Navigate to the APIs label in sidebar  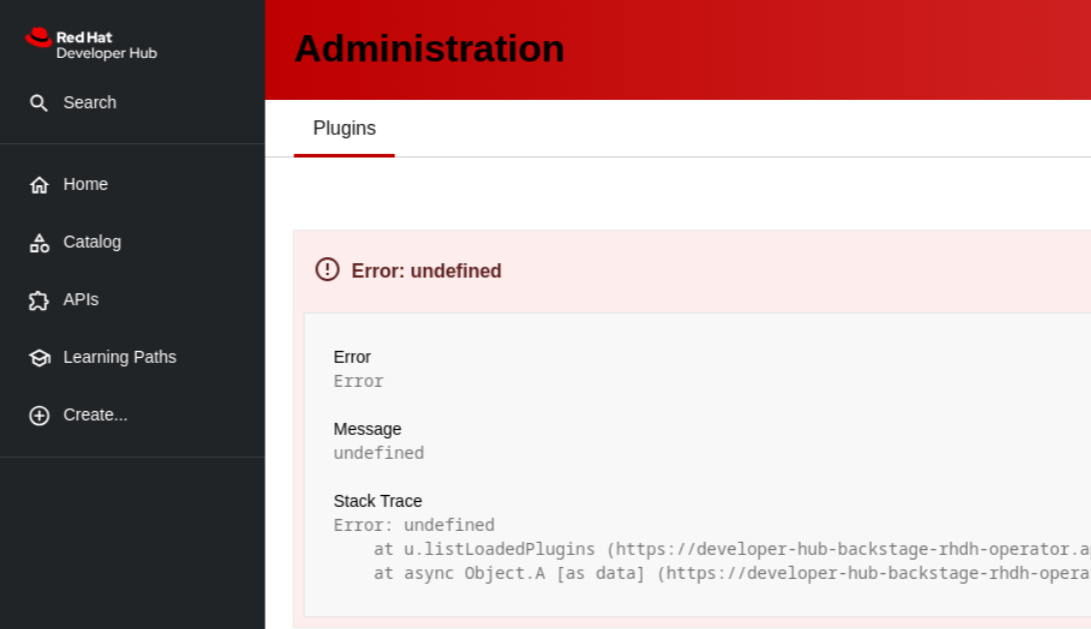coord(81,300)
